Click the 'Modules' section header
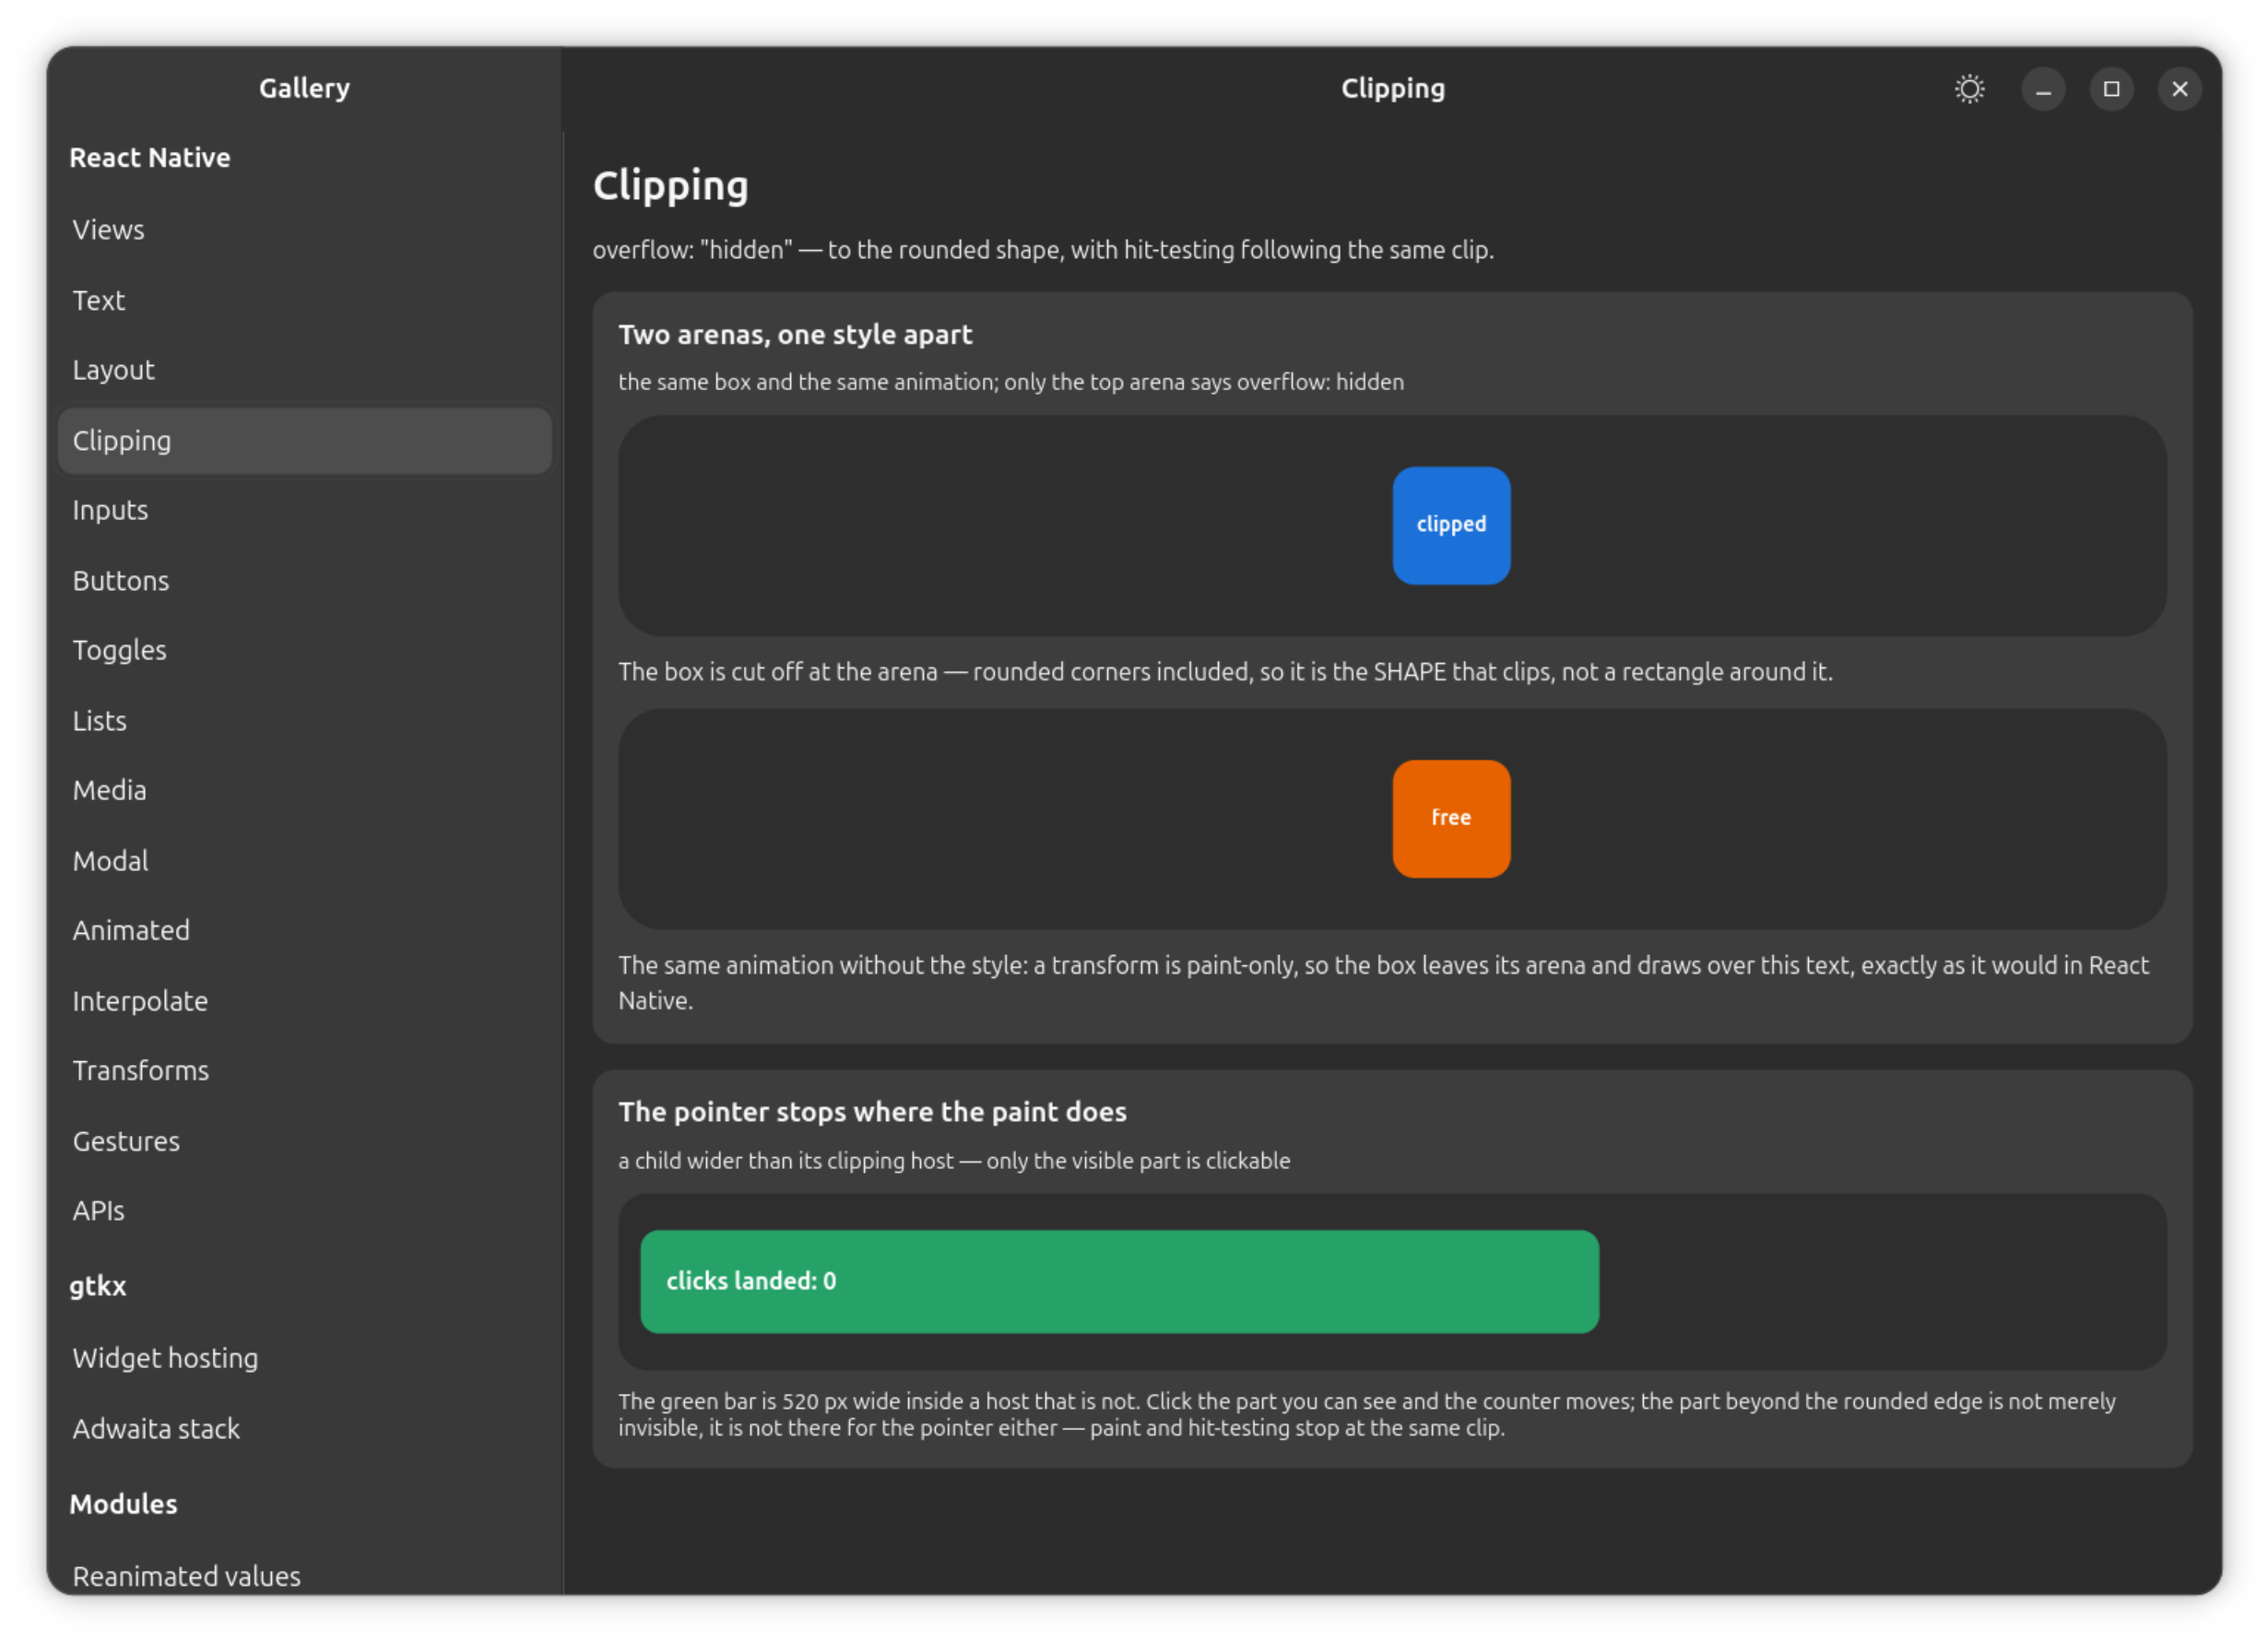 [123, 1504]
